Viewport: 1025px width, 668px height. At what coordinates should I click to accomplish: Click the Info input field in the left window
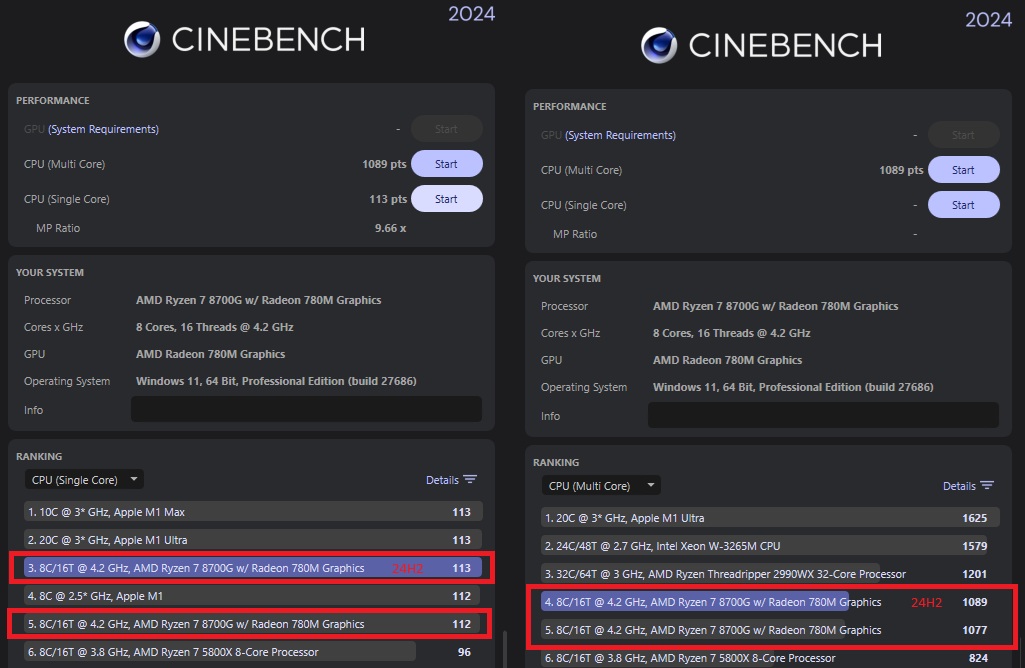pos(306,409)
